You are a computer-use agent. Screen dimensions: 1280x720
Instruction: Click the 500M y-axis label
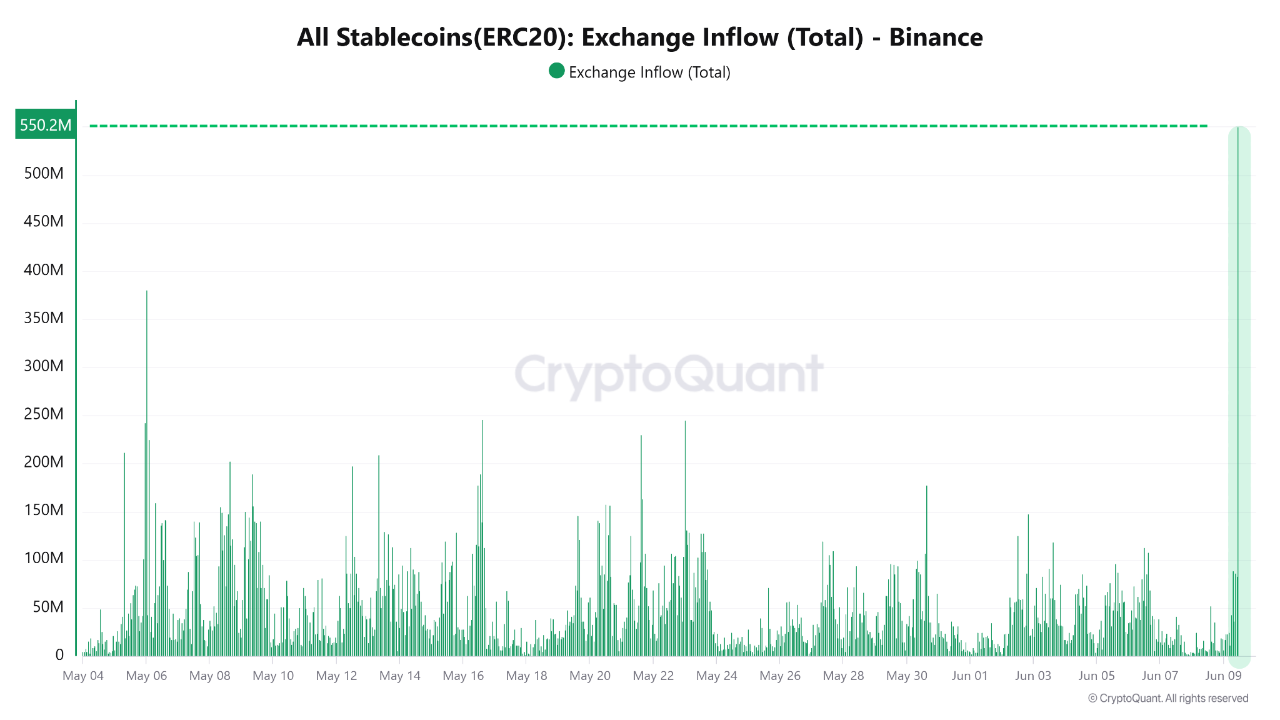click(43, 175)
